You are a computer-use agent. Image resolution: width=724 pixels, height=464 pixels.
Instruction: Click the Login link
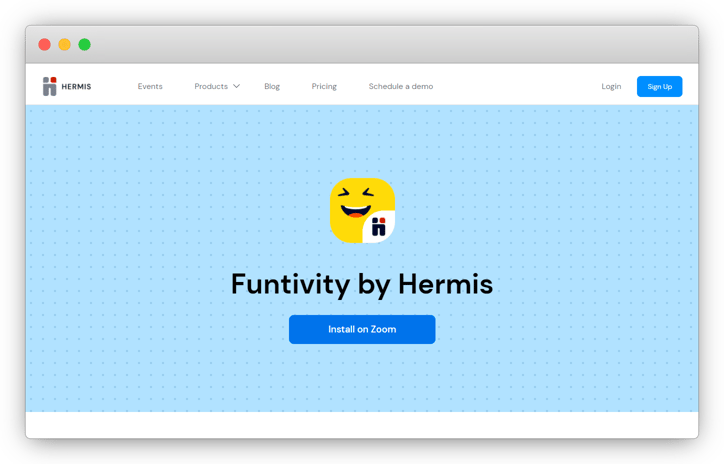pos(611,87)
